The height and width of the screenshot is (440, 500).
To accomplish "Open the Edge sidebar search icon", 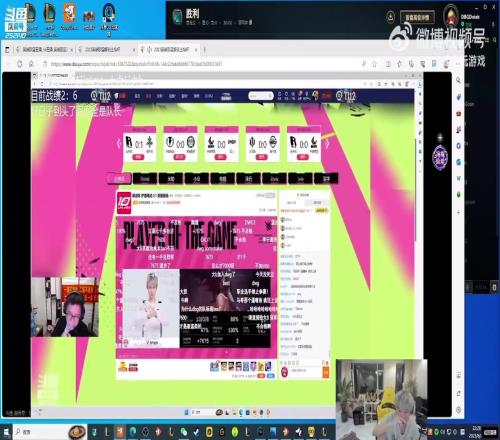I will tap(458, 80).
